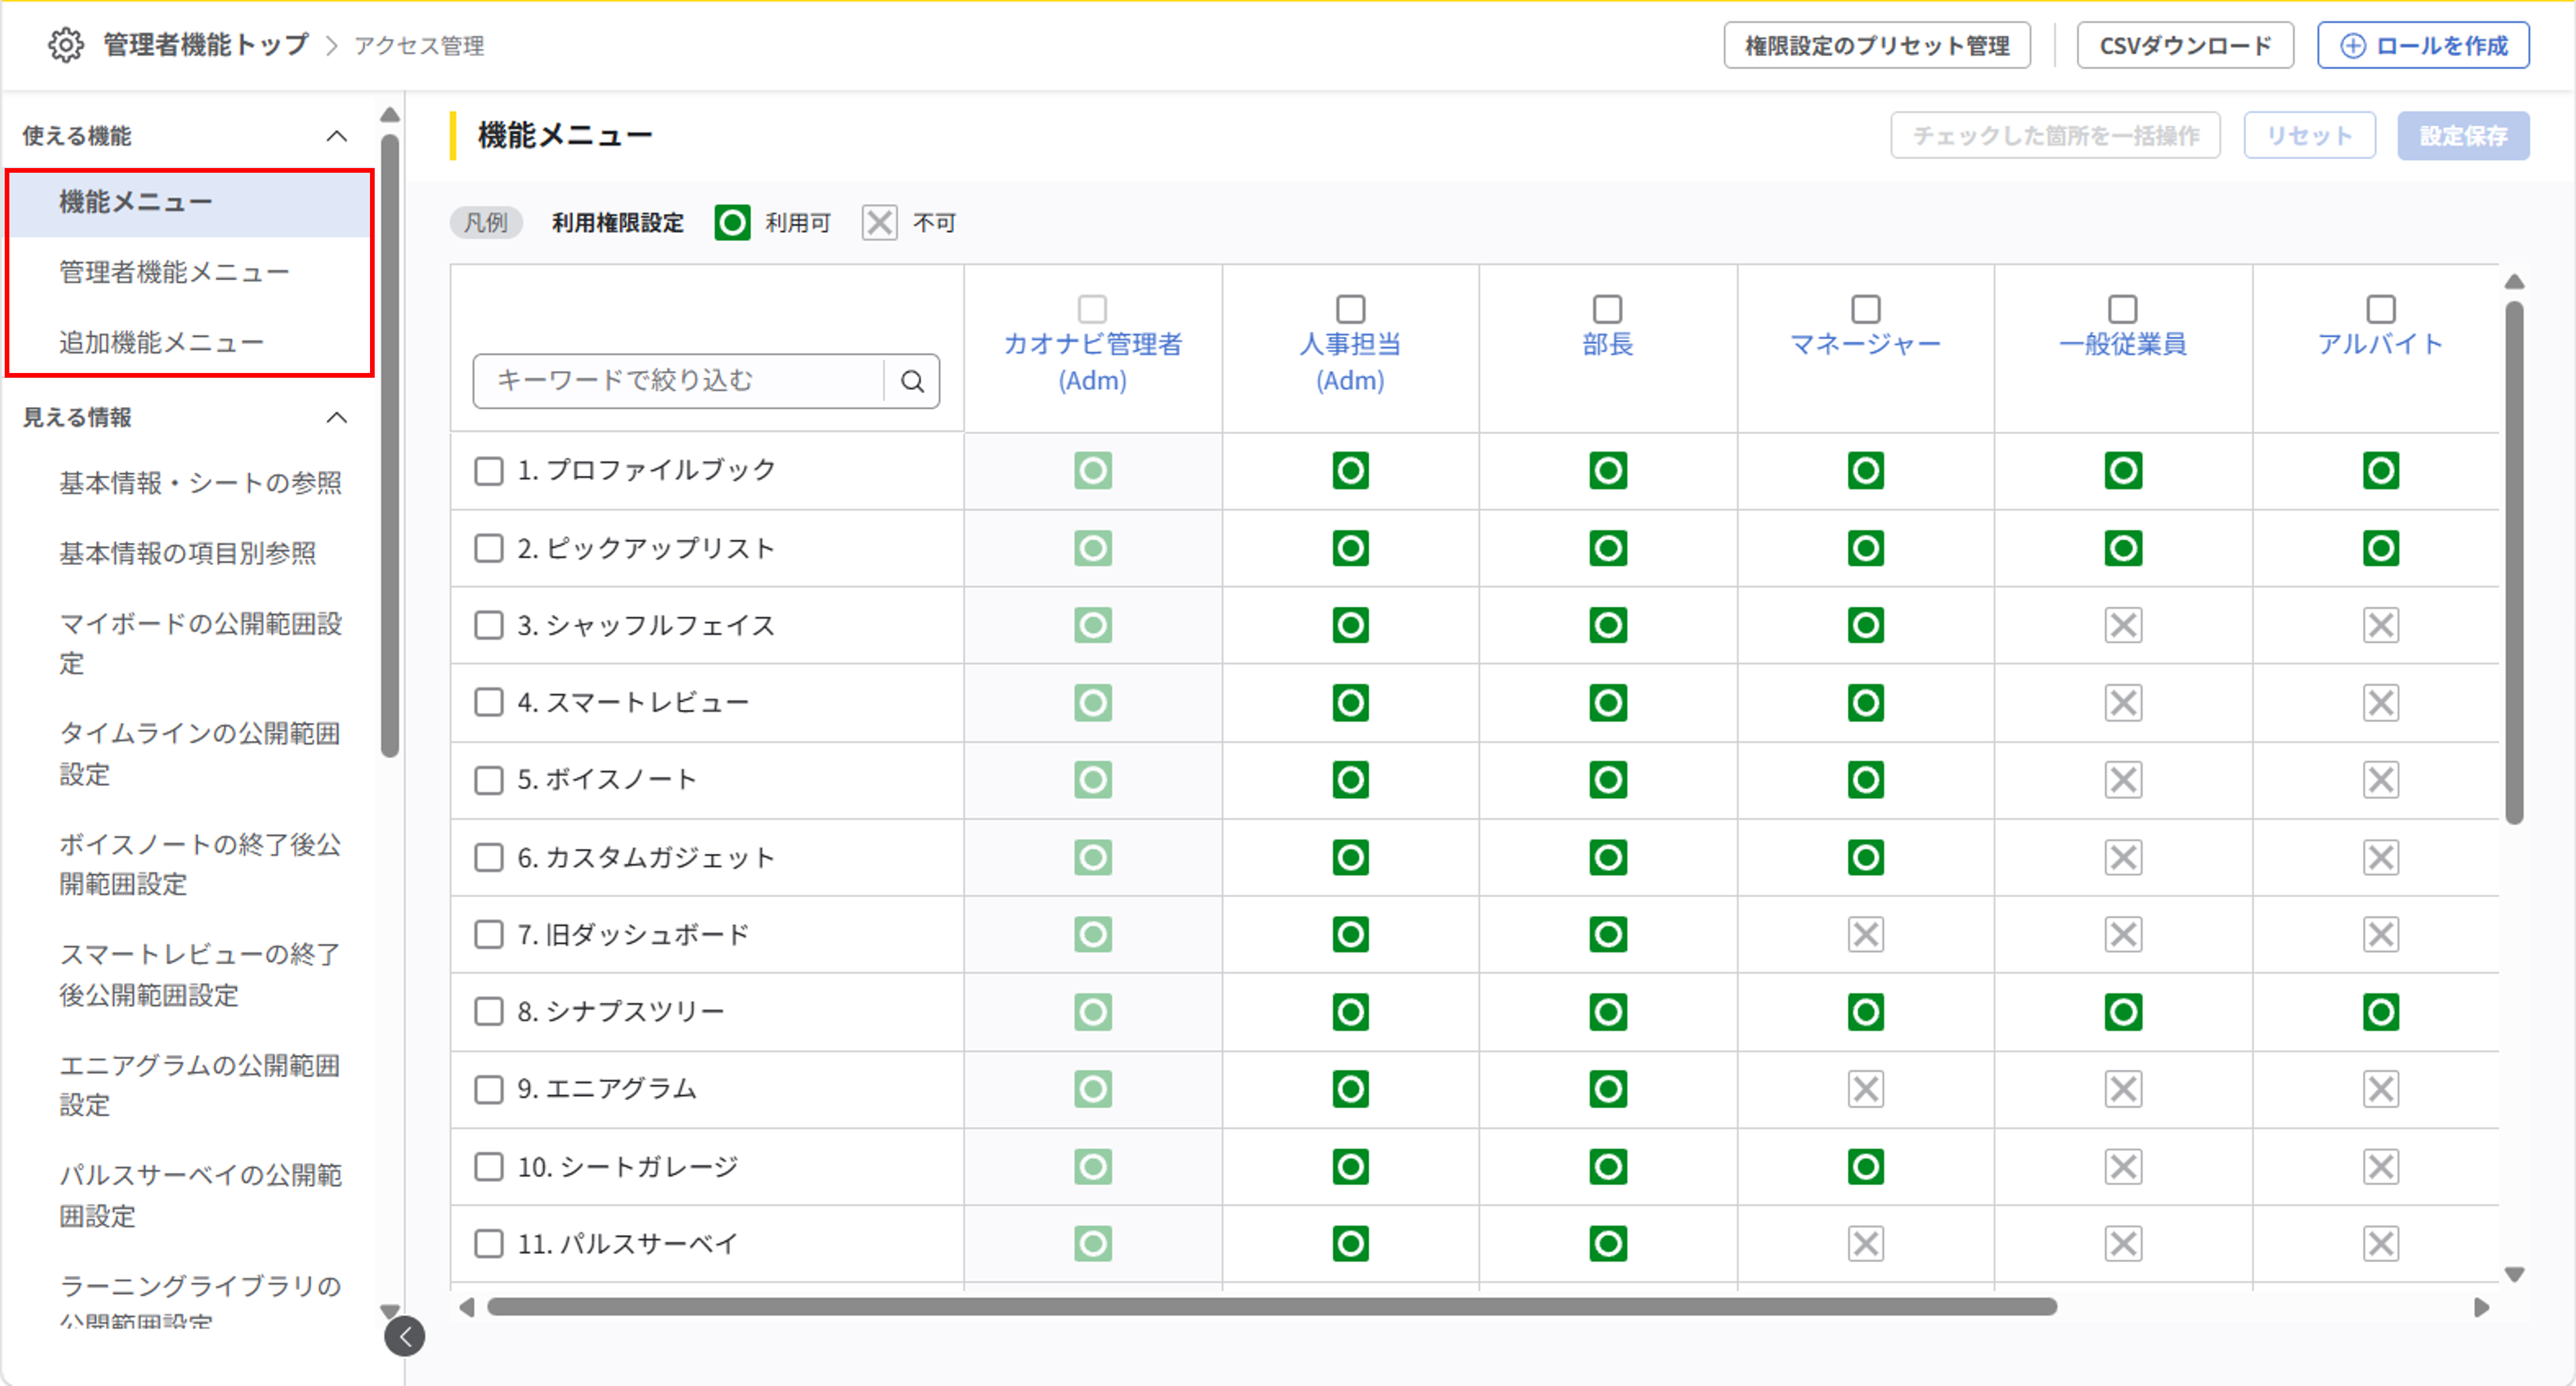The image size is (2576, 1386).
Task: Toggle マネージャー permission for 旧ダッシュボード
Action: click(x=1866, y=934)
